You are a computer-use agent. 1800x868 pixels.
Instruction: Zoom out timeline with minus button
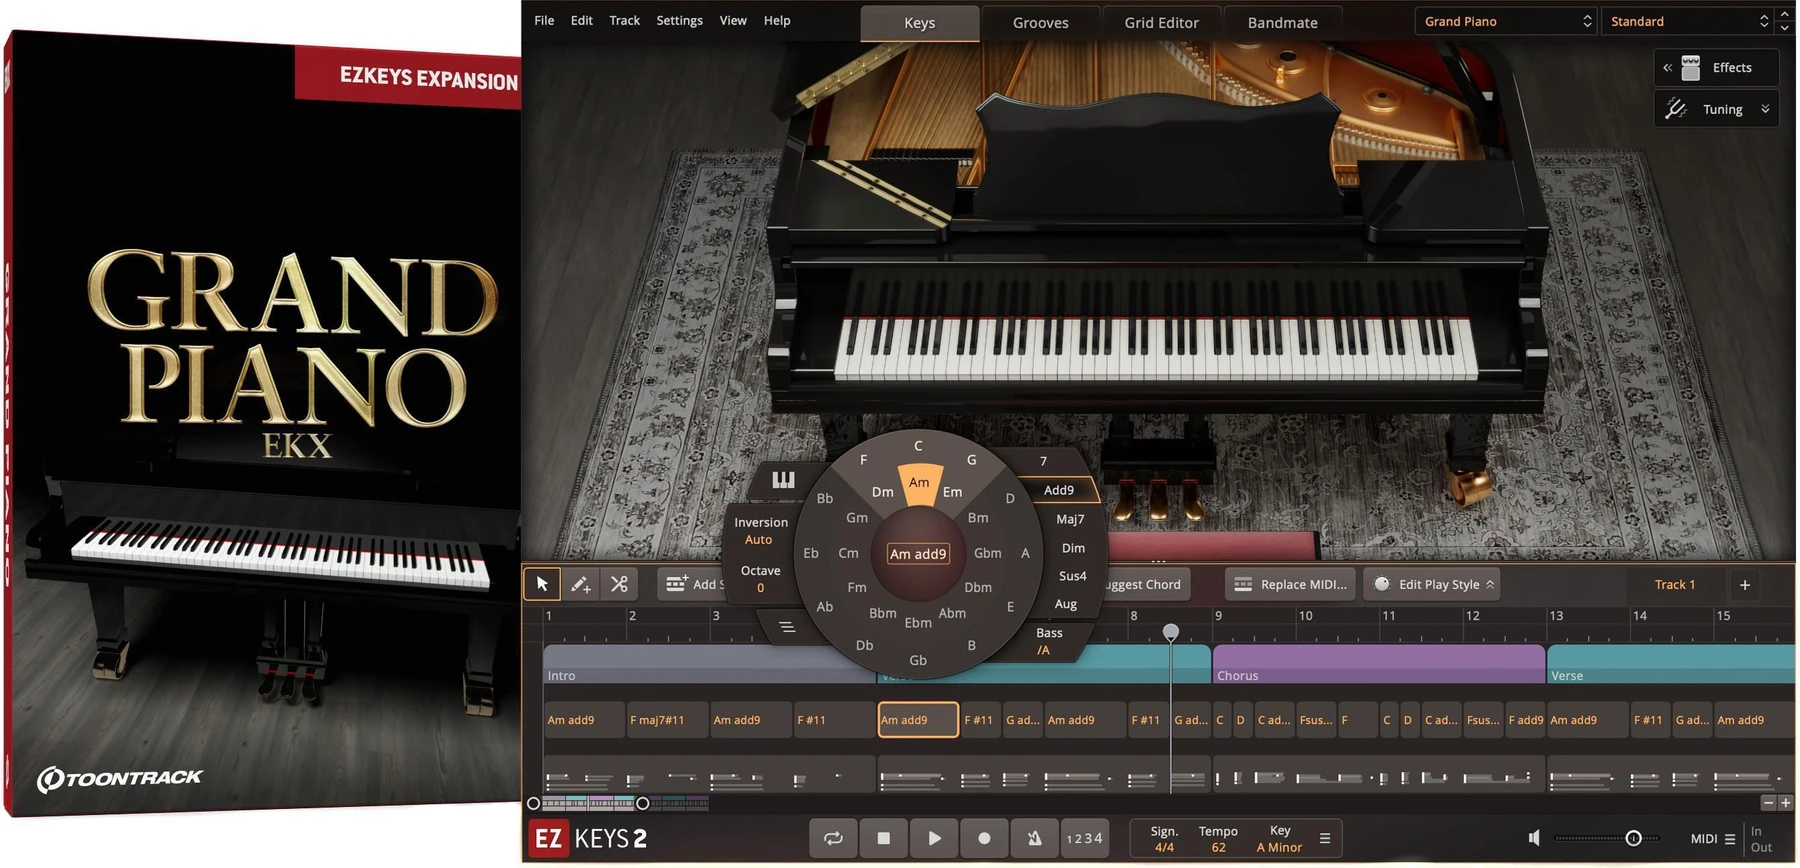click(x=1768, y=803)
